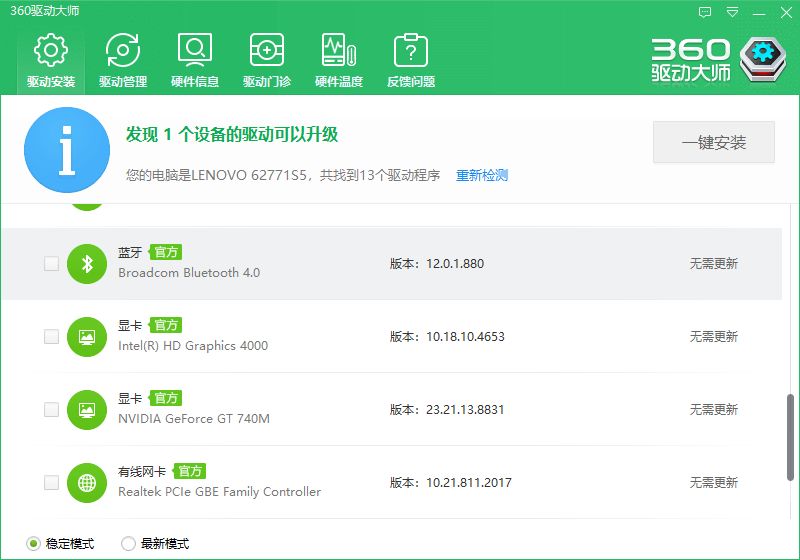Image resolution: width=800 pixels, height=560 pixels.
Task: Select the 最新模式 latest mode radio button
Action: click(128, 544)
